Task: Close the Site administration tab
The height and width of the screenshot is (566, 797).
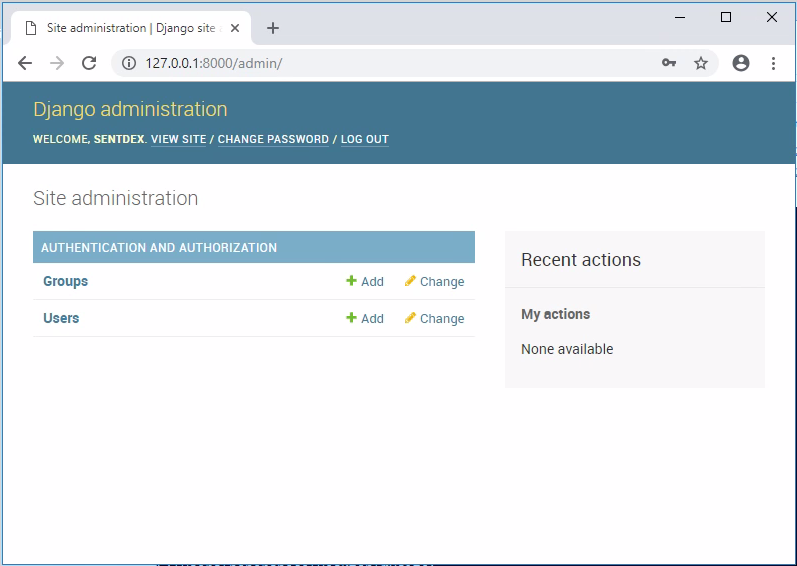Action: pos(235,28)
